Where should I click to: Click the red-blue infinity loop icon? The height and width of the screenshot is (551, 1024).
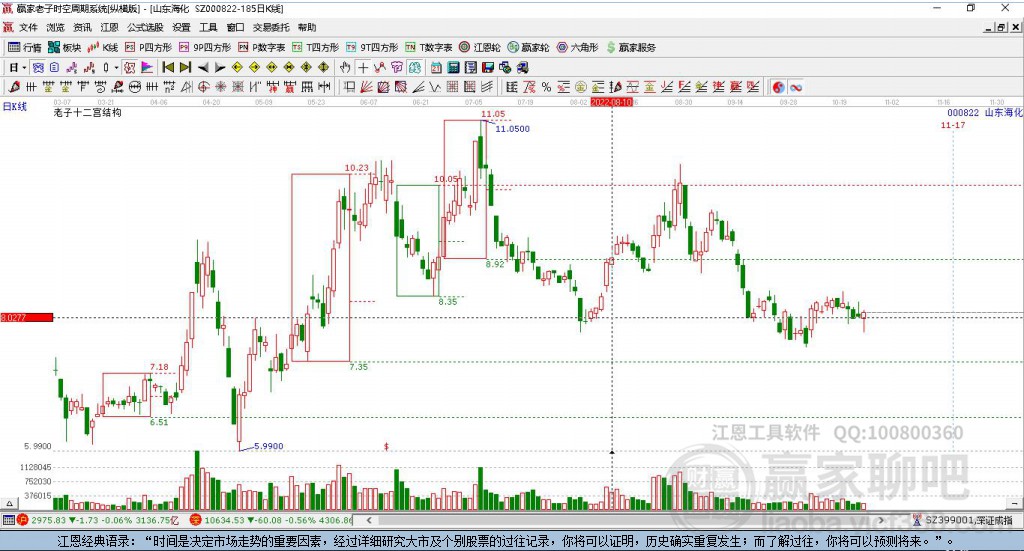click(x=795, y=87)
